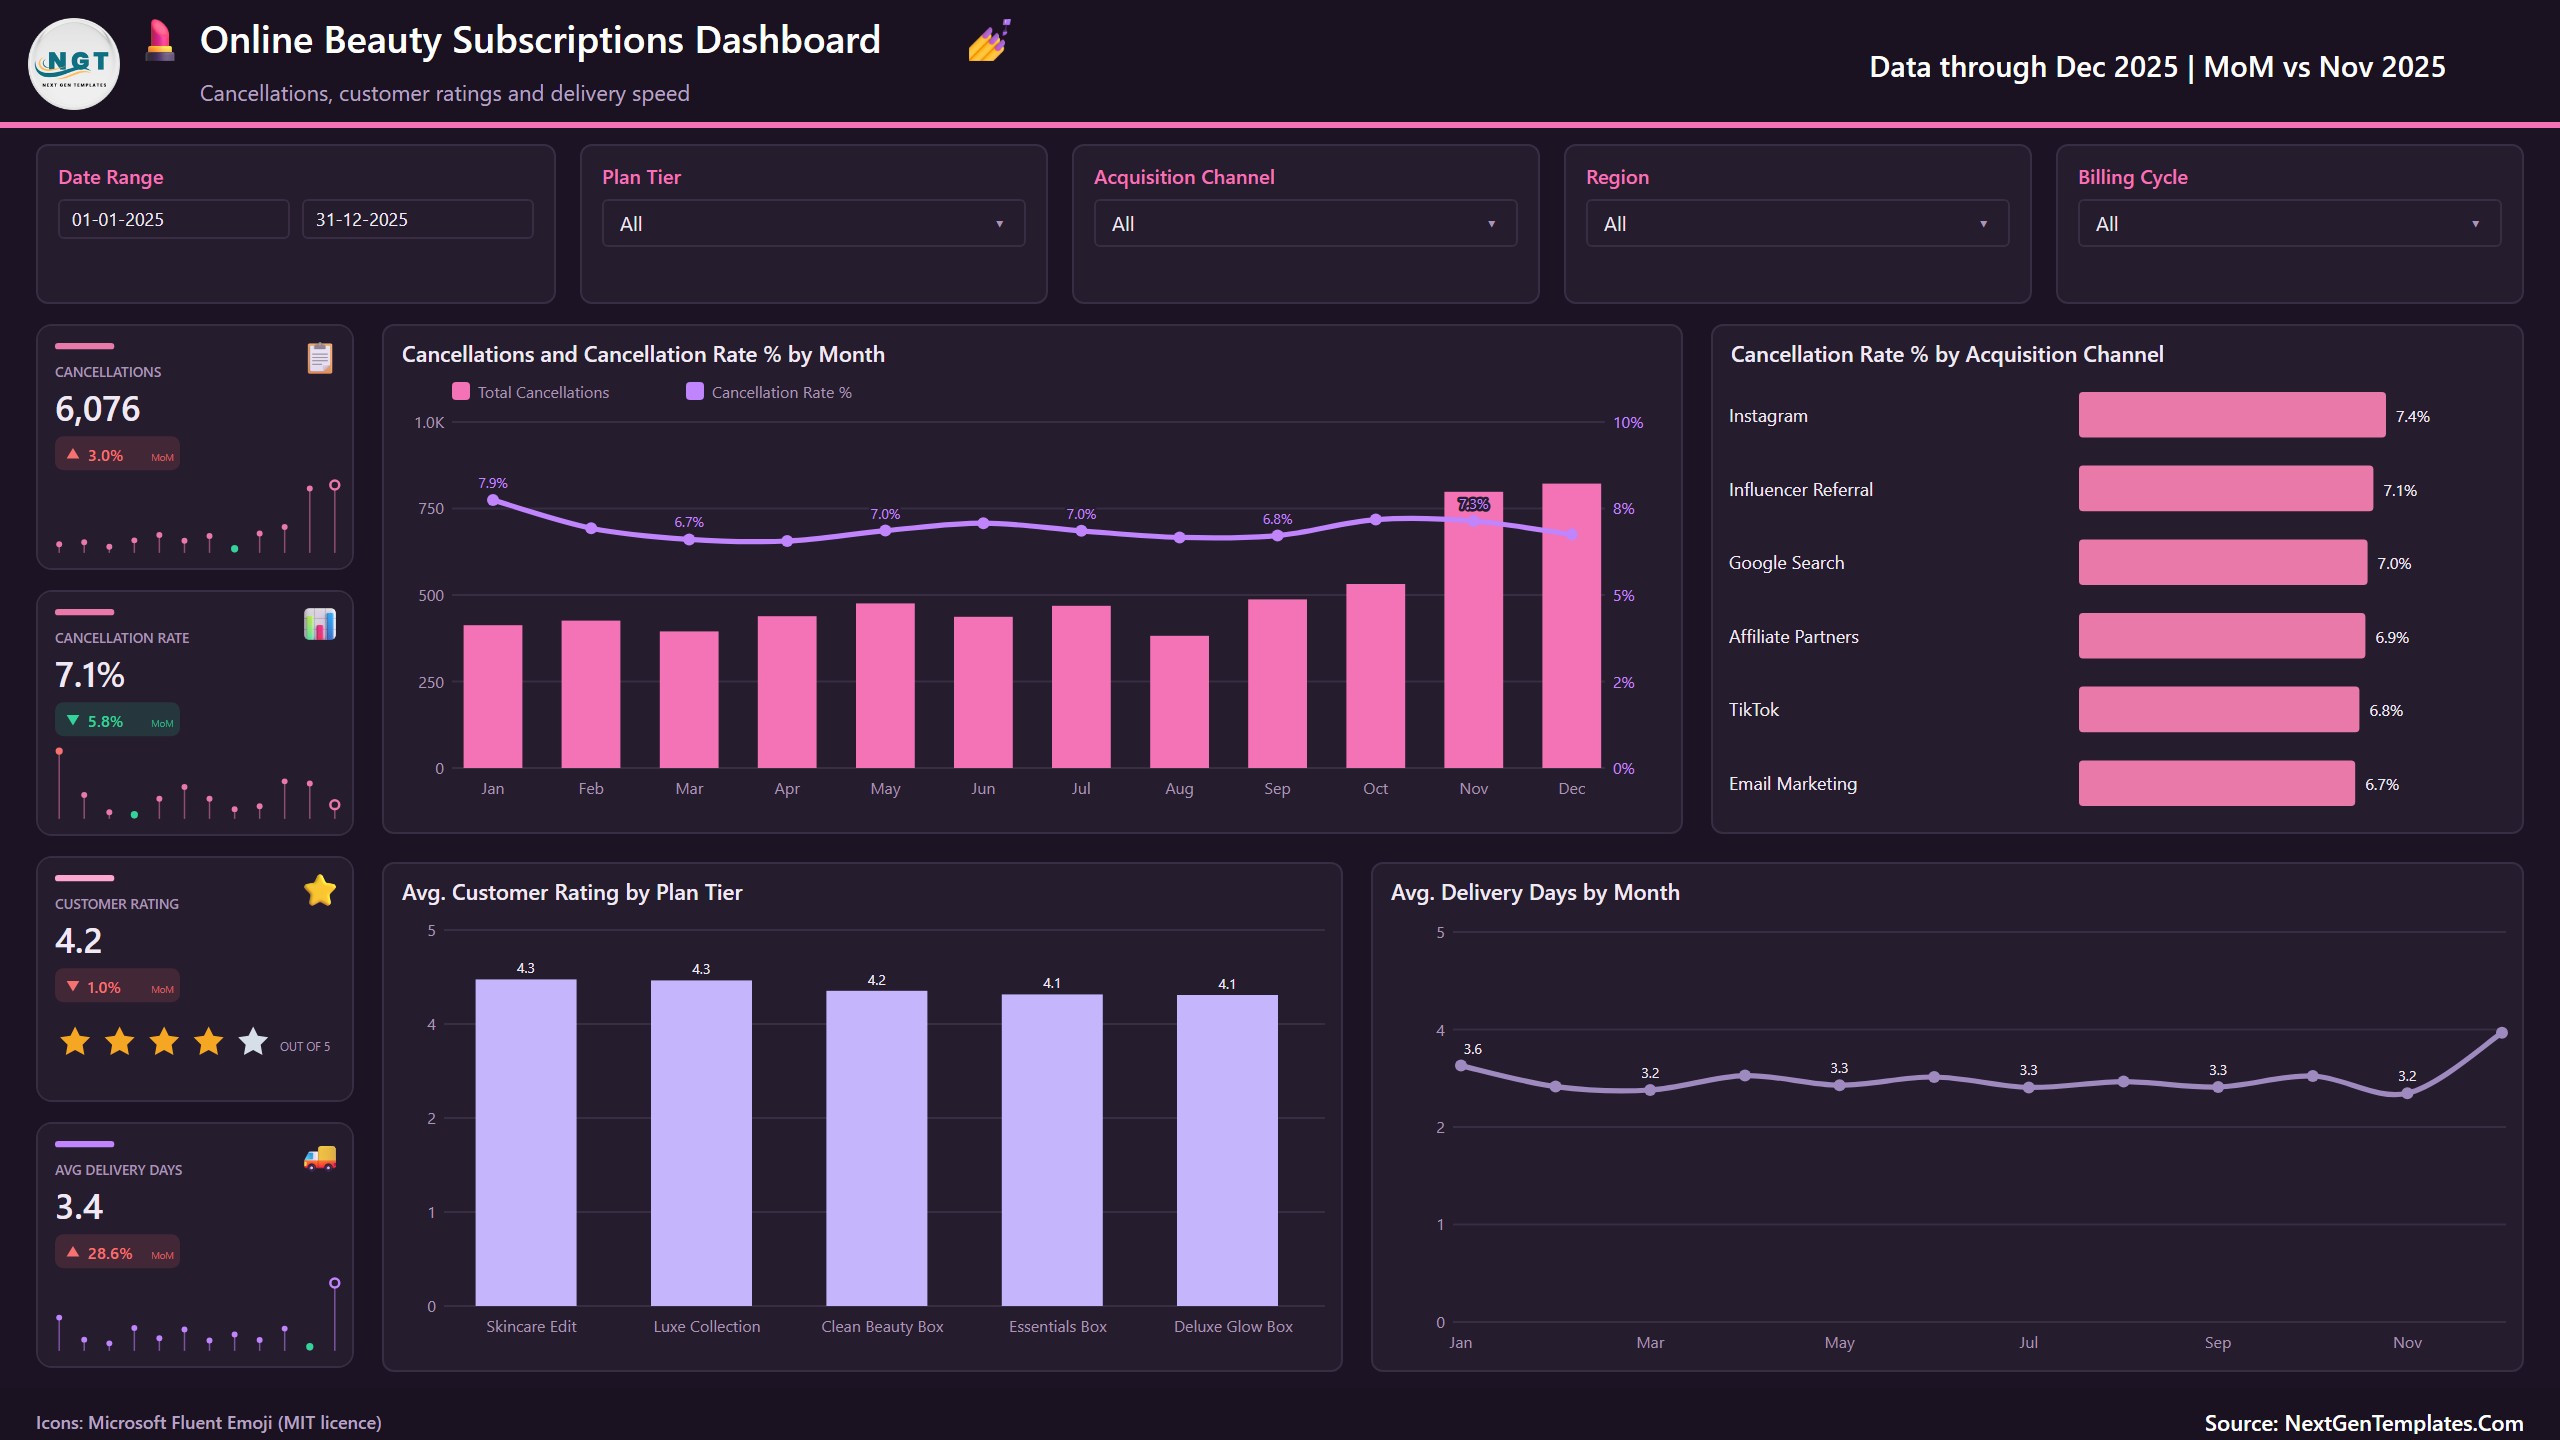Click the 7.1% cancellation rate value

[x=90, y=675]
